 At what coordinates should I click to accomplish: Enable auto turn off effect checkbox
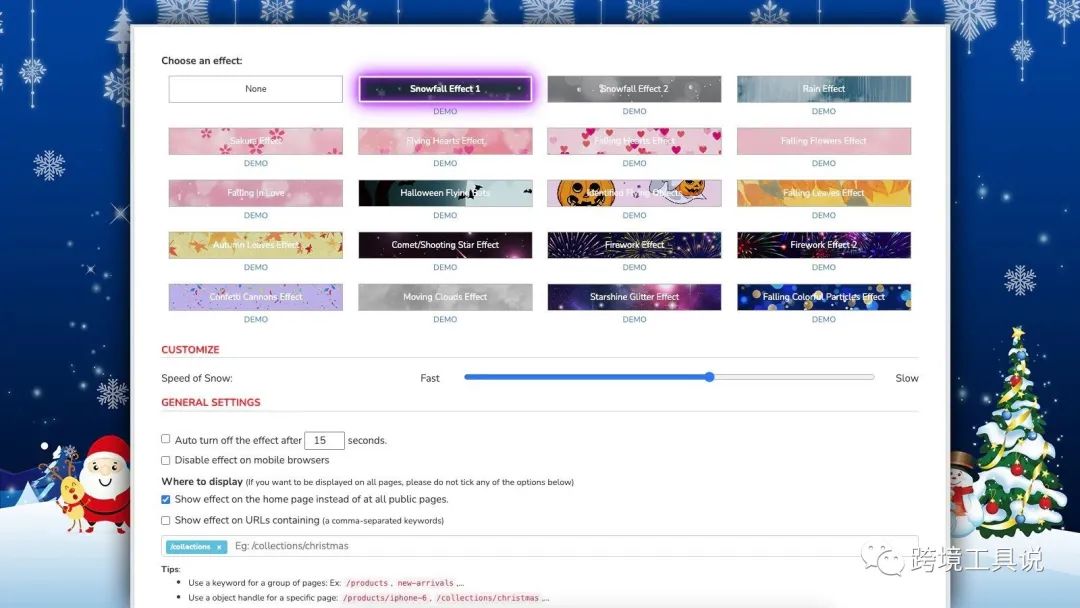point(165,439)
